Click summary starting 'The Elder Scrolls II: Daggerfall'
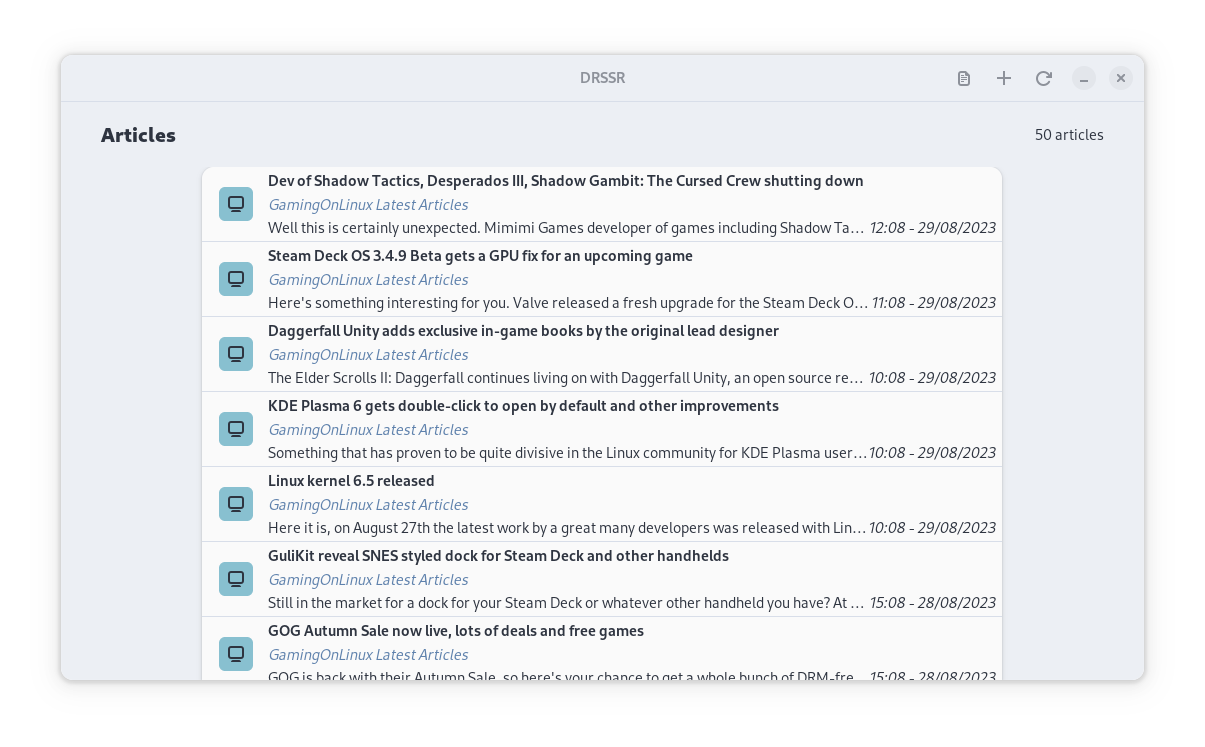This screenshot has height=747, width=1205. point(566,378)
